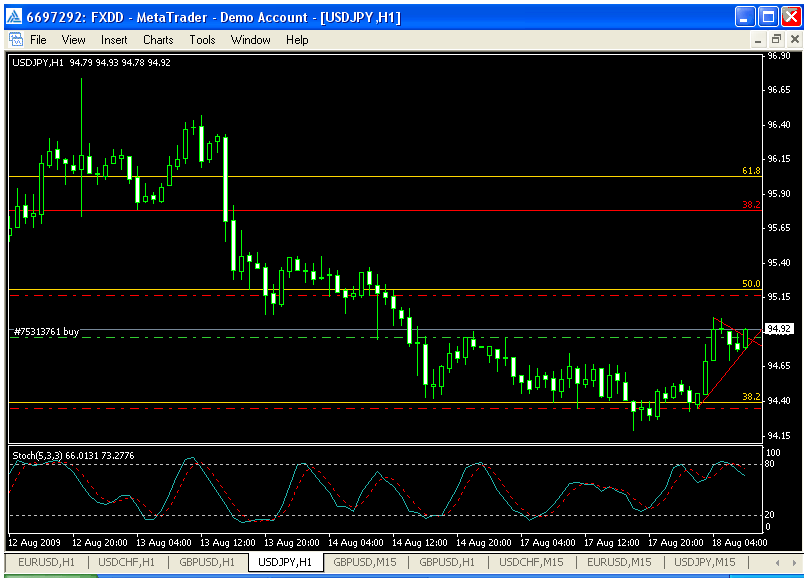
Task: Expand the Charts menu
Action: click(x=158, y=40)
